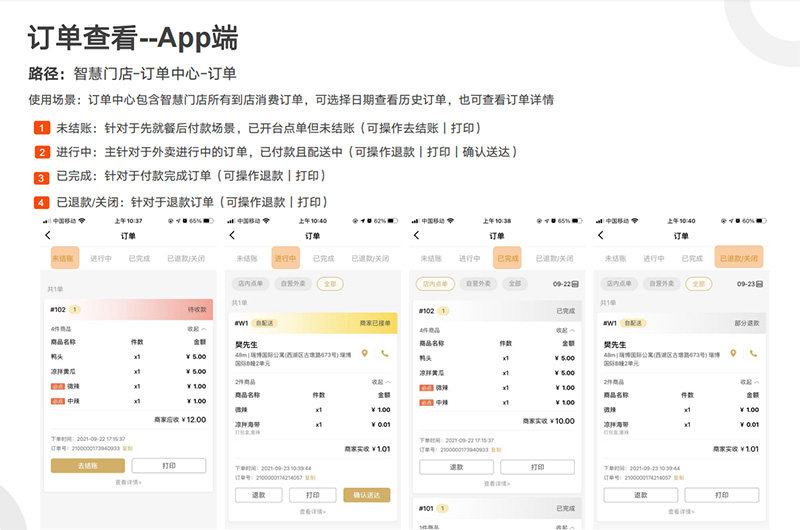This screenshot has width=800, height=530.
Task: Copy order number 2100000173940933 in 待收款 card
Action: pyautogui.click(x=128, y=448)
